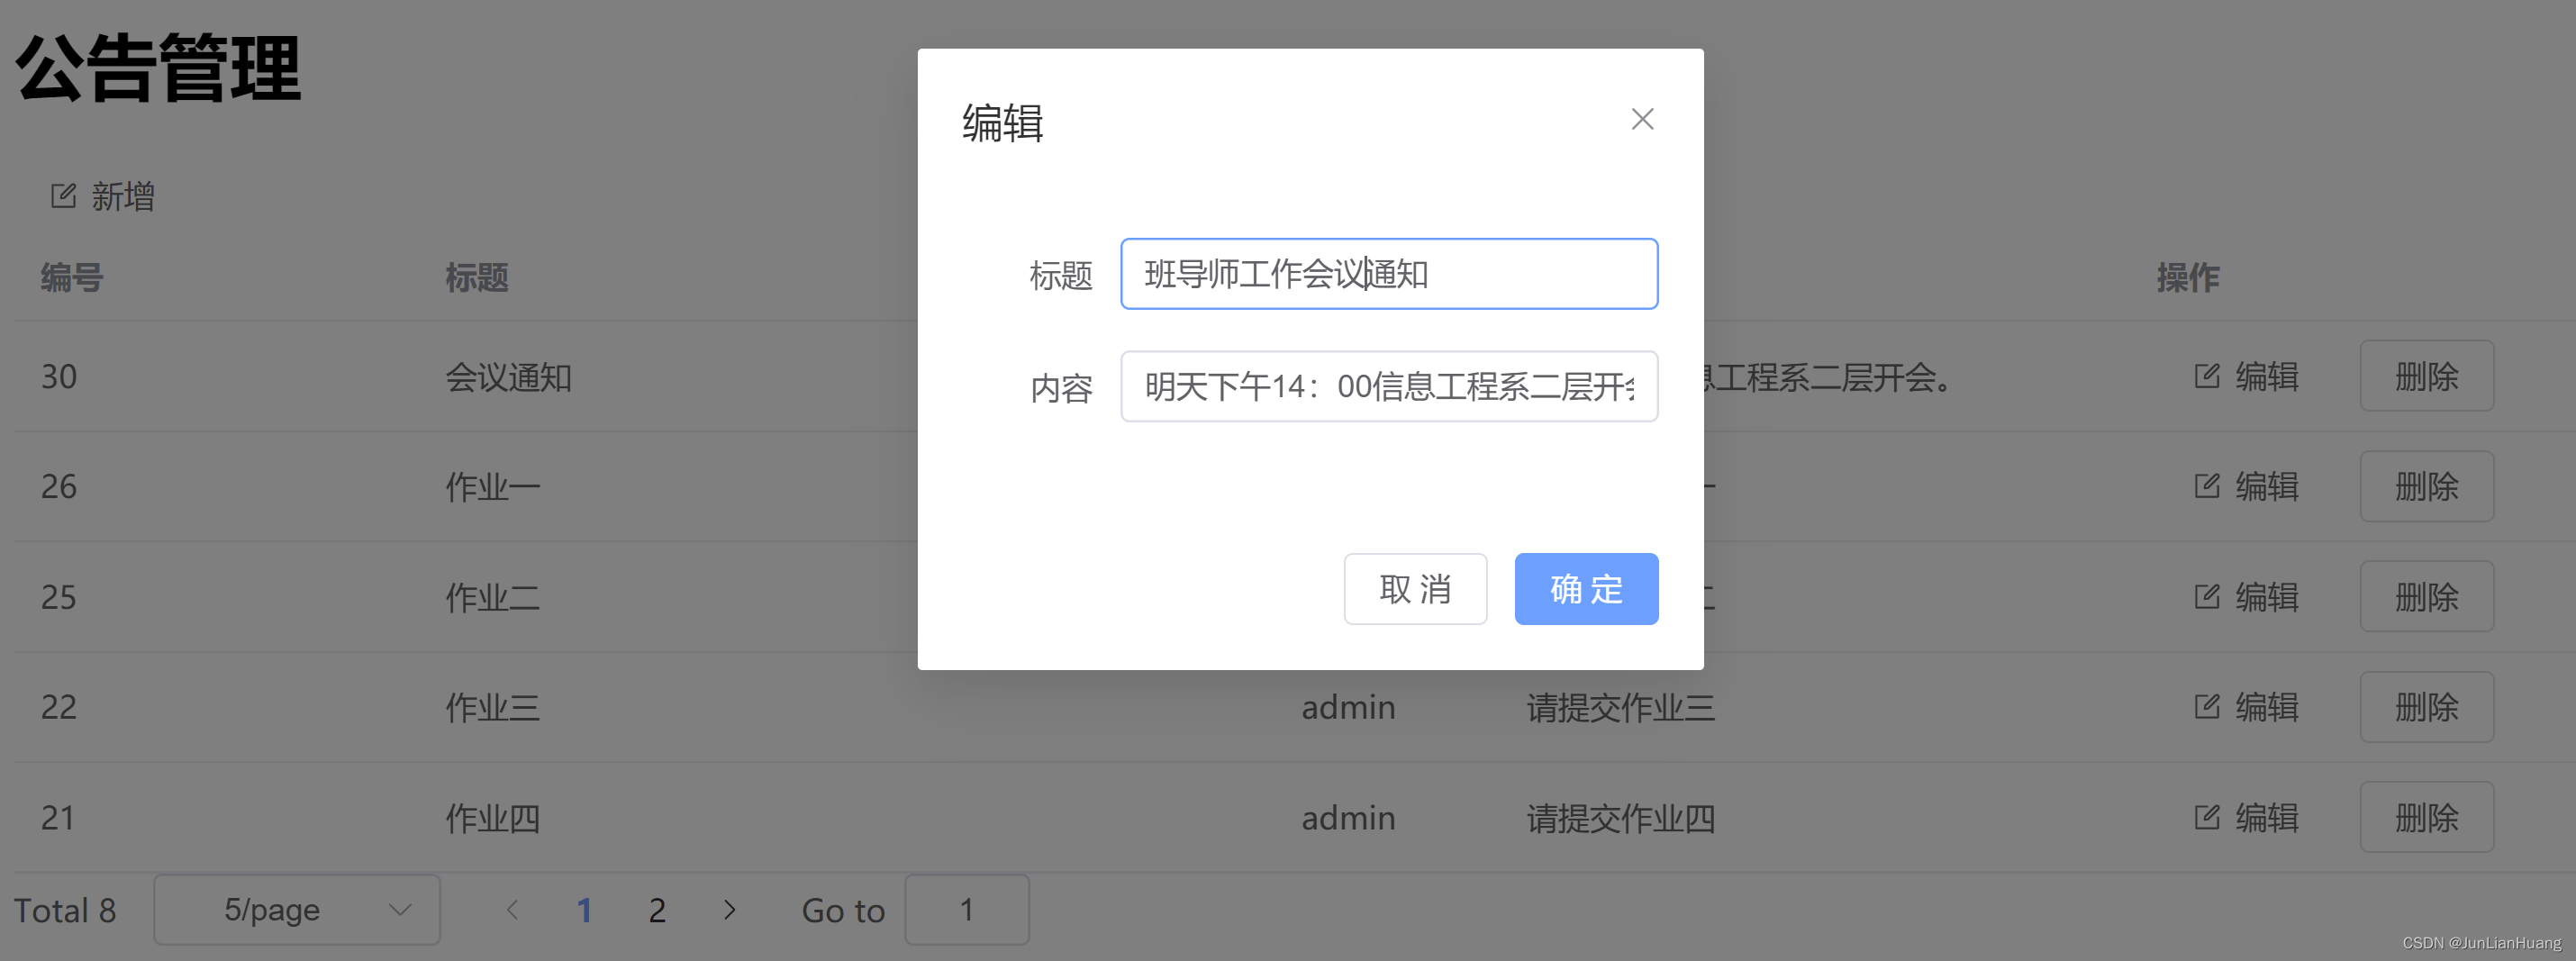Open the 5/page size dropdown
Viewport: 2576px width, 961px height.
[297, 909]
